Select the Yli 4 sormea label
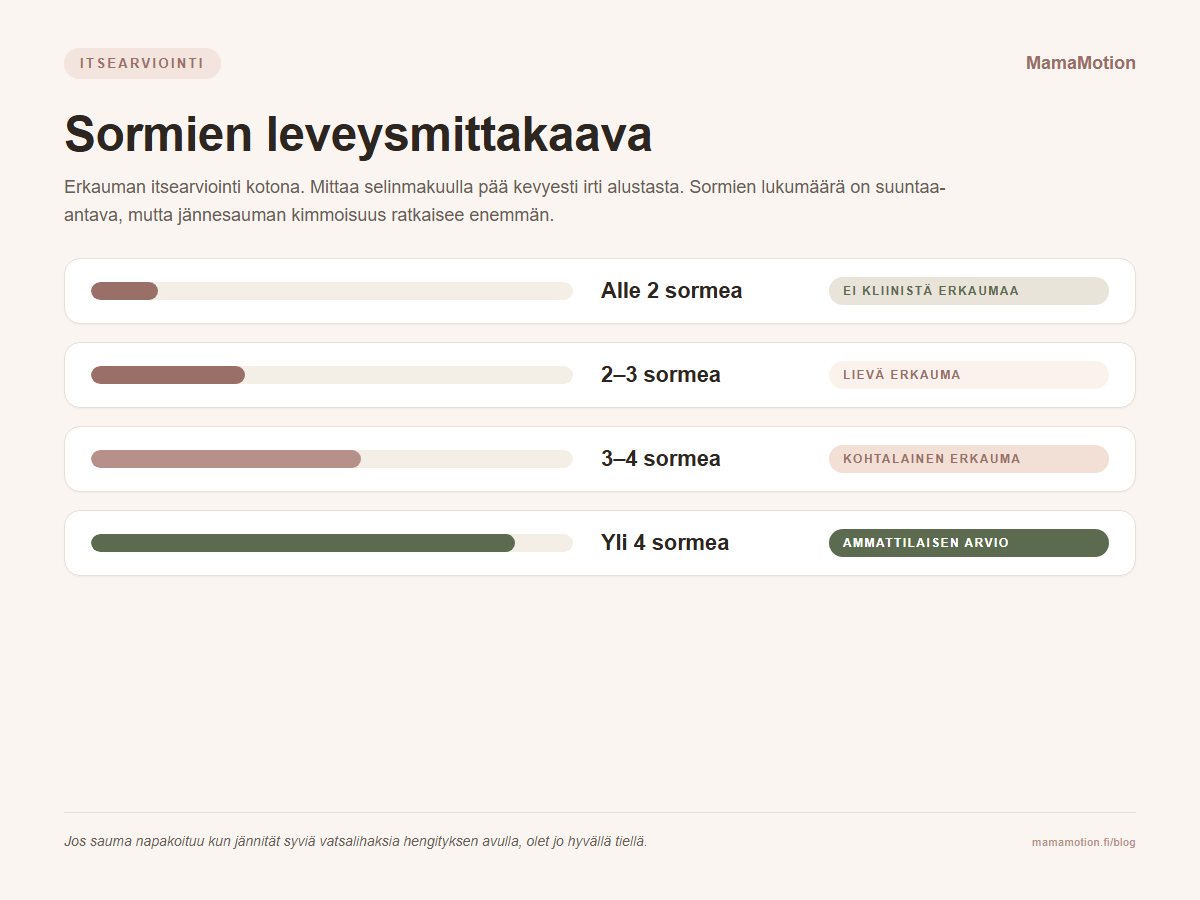 (x=664, y=543)
